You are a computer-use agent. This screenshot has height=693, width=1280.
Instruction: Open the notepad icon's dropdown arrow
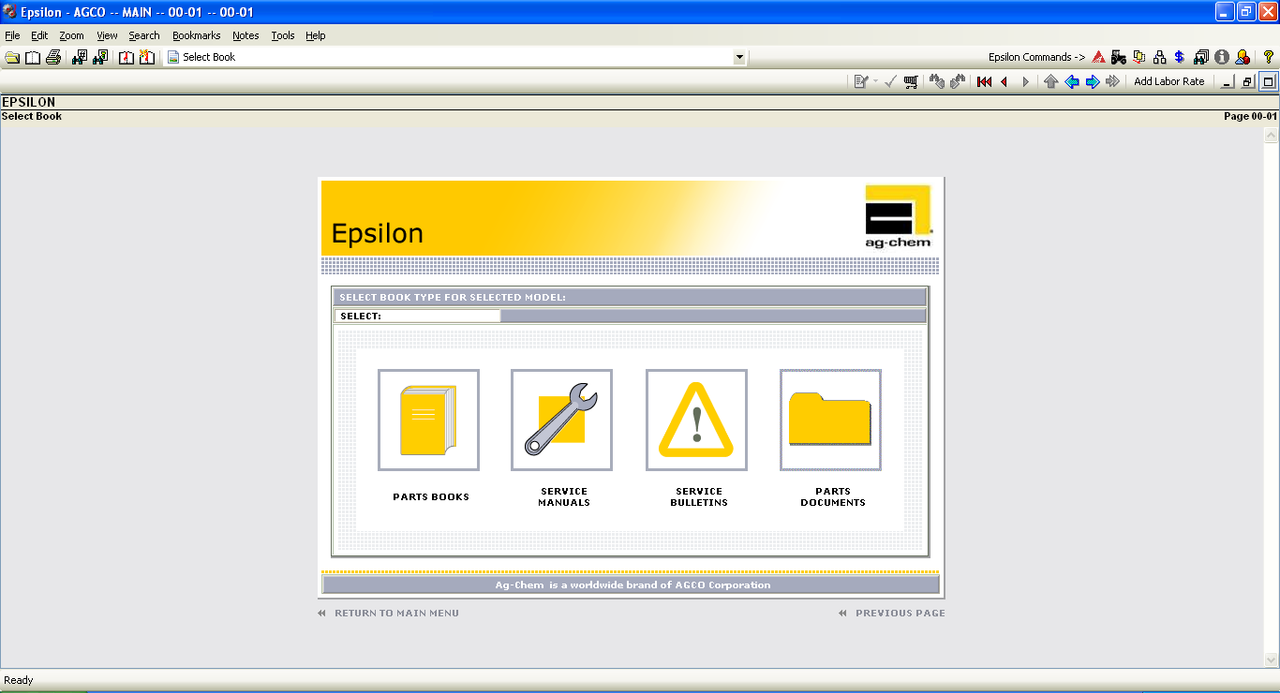[x=875, y=82]
